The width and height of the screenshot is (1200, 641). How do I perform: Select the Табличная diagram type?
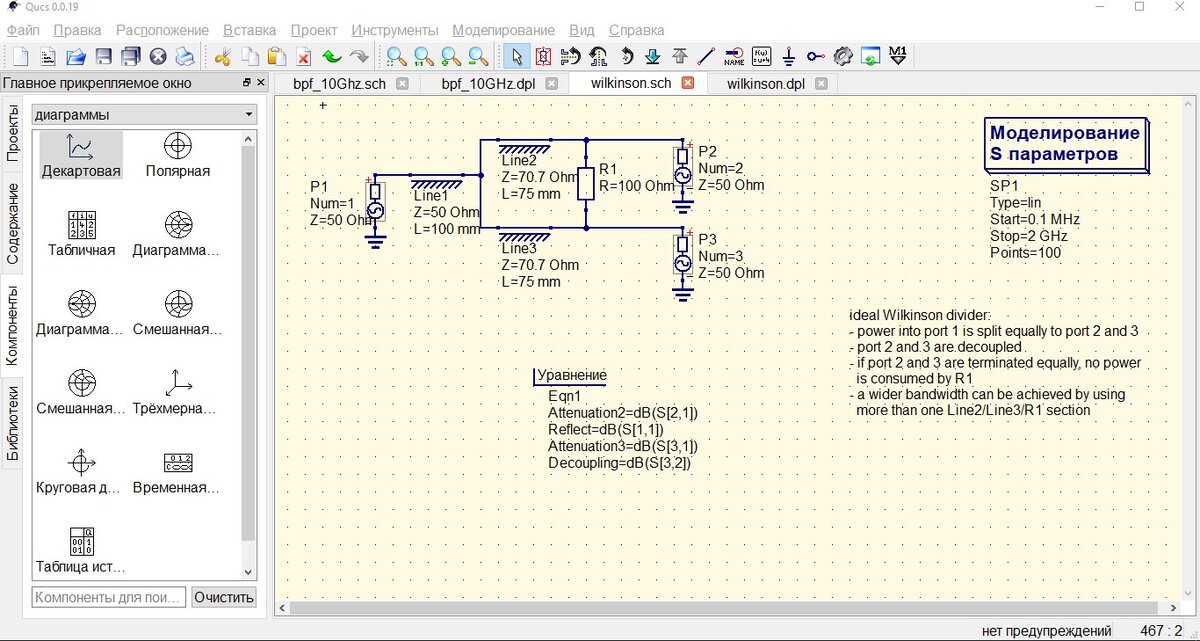[x=81, y=236]
